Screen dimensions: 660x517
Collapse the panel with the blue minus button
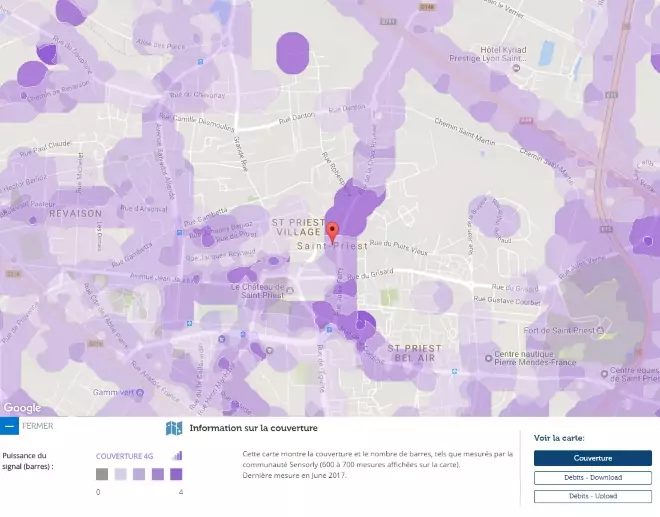coord(9,426)
